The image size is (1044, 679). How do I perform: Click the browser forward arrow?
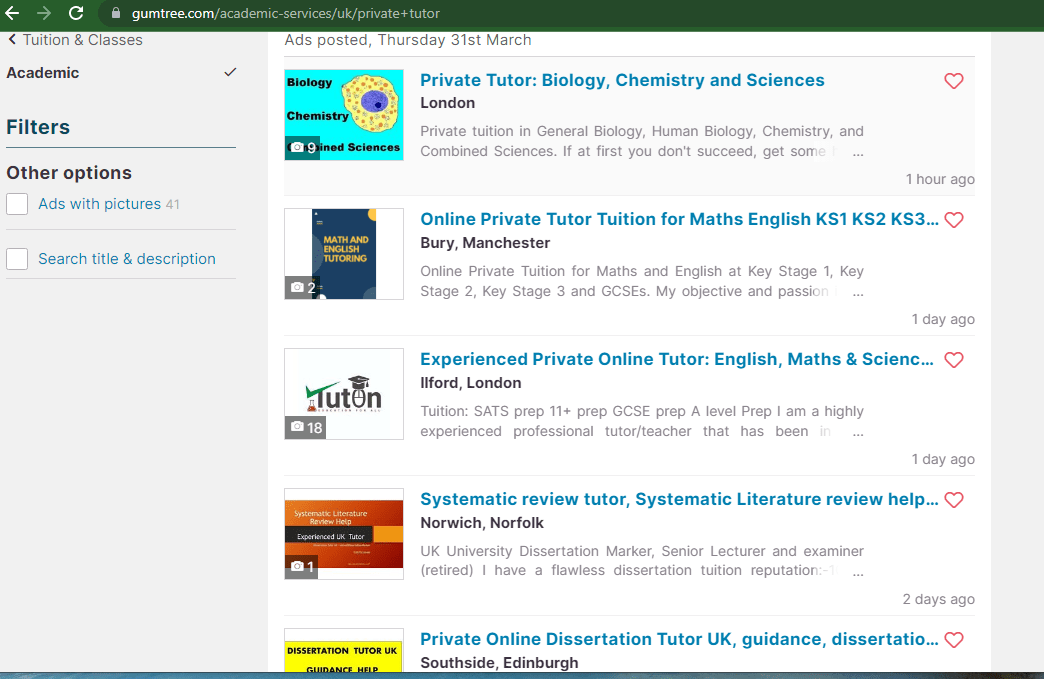pos(44,13)
